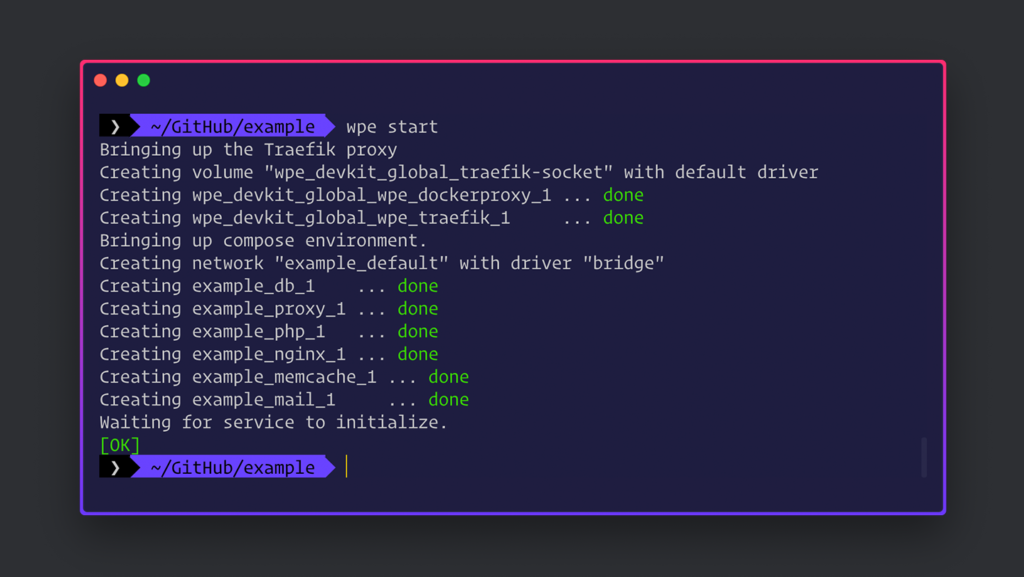Expand the ~/GitHub/example path in top prompt
This screenshot has width=1024, height=577.
pos(232,126)
